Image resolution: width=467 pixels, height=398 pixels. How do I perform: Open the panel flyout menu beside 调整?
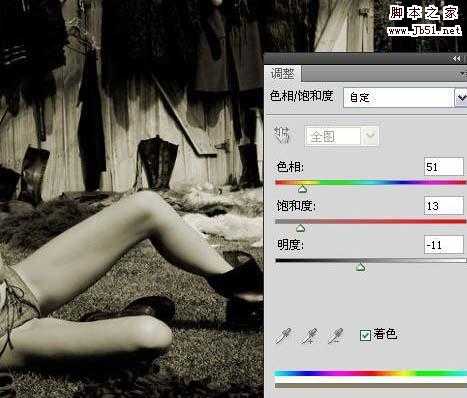tap(463, 74)
